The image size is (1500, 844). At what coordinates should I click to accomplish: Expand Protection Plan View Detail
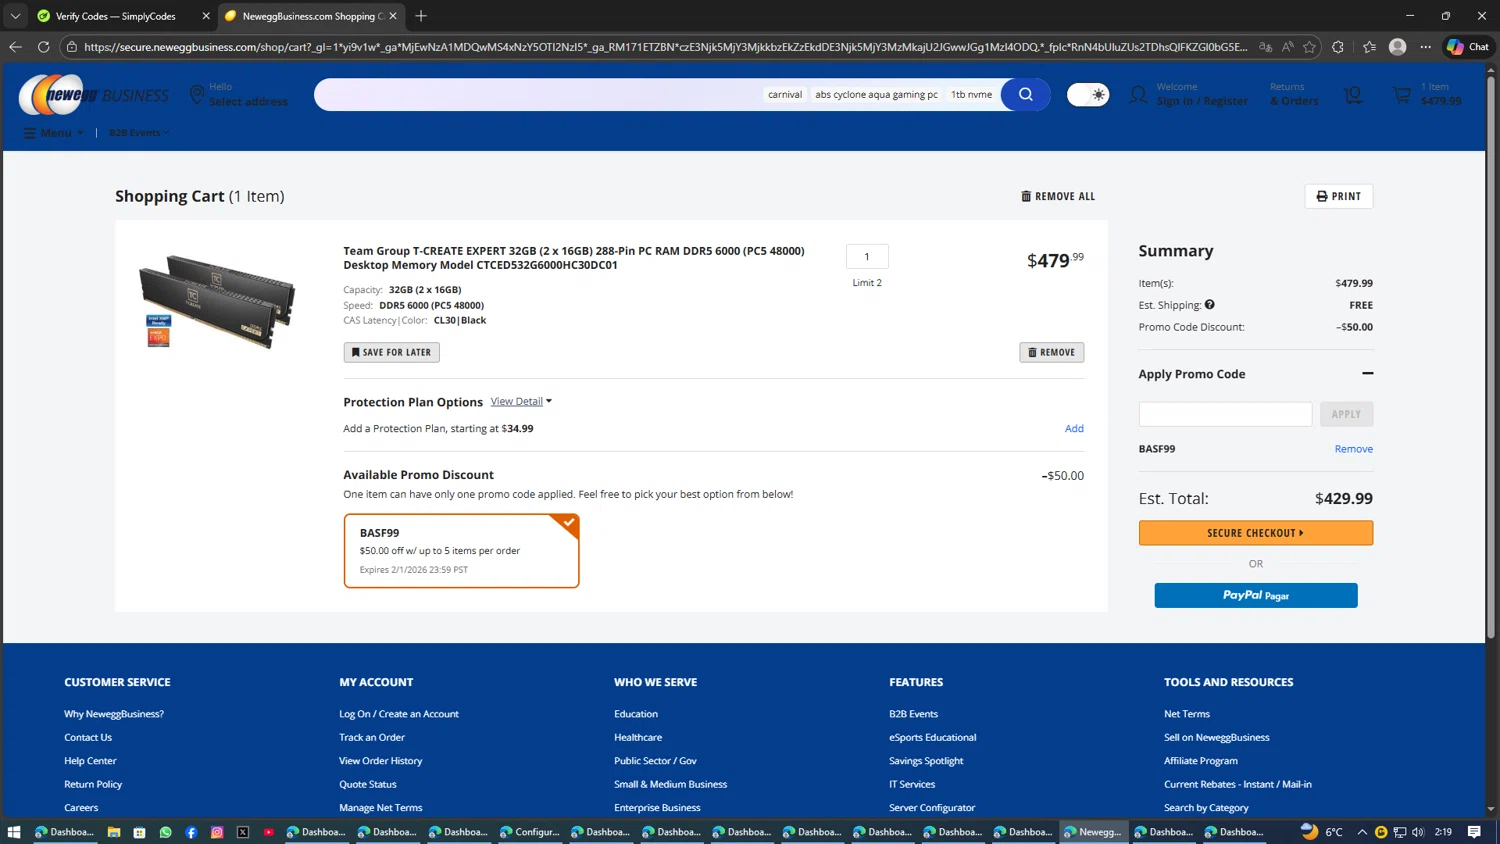click(x=521, y=401)
